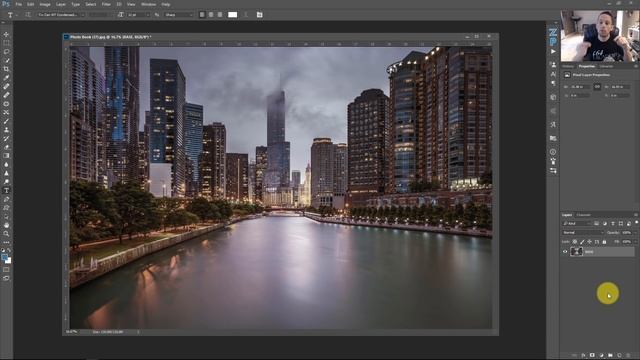Toggle Quick Mask mode icon
640x360 pixels.
pyautogui.click(x=6, y=269)
